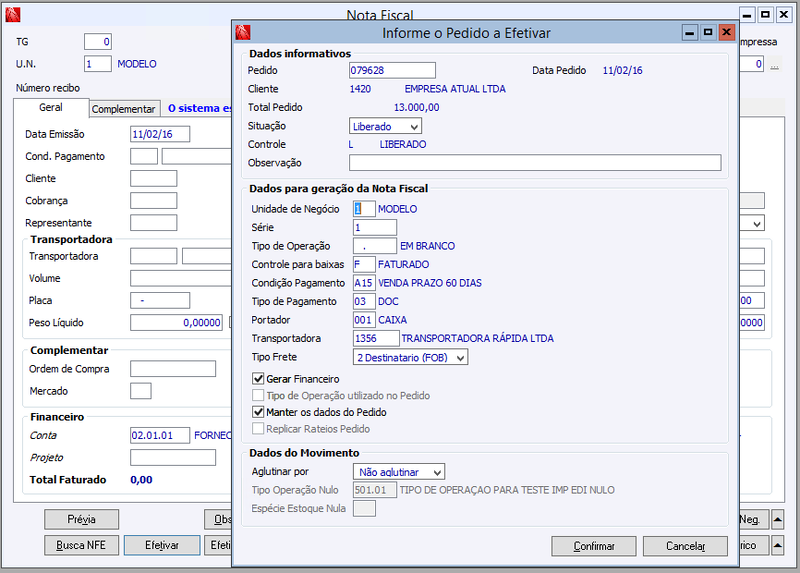Click the Placa field
This screenshot has width=800, height=573.
160,301
